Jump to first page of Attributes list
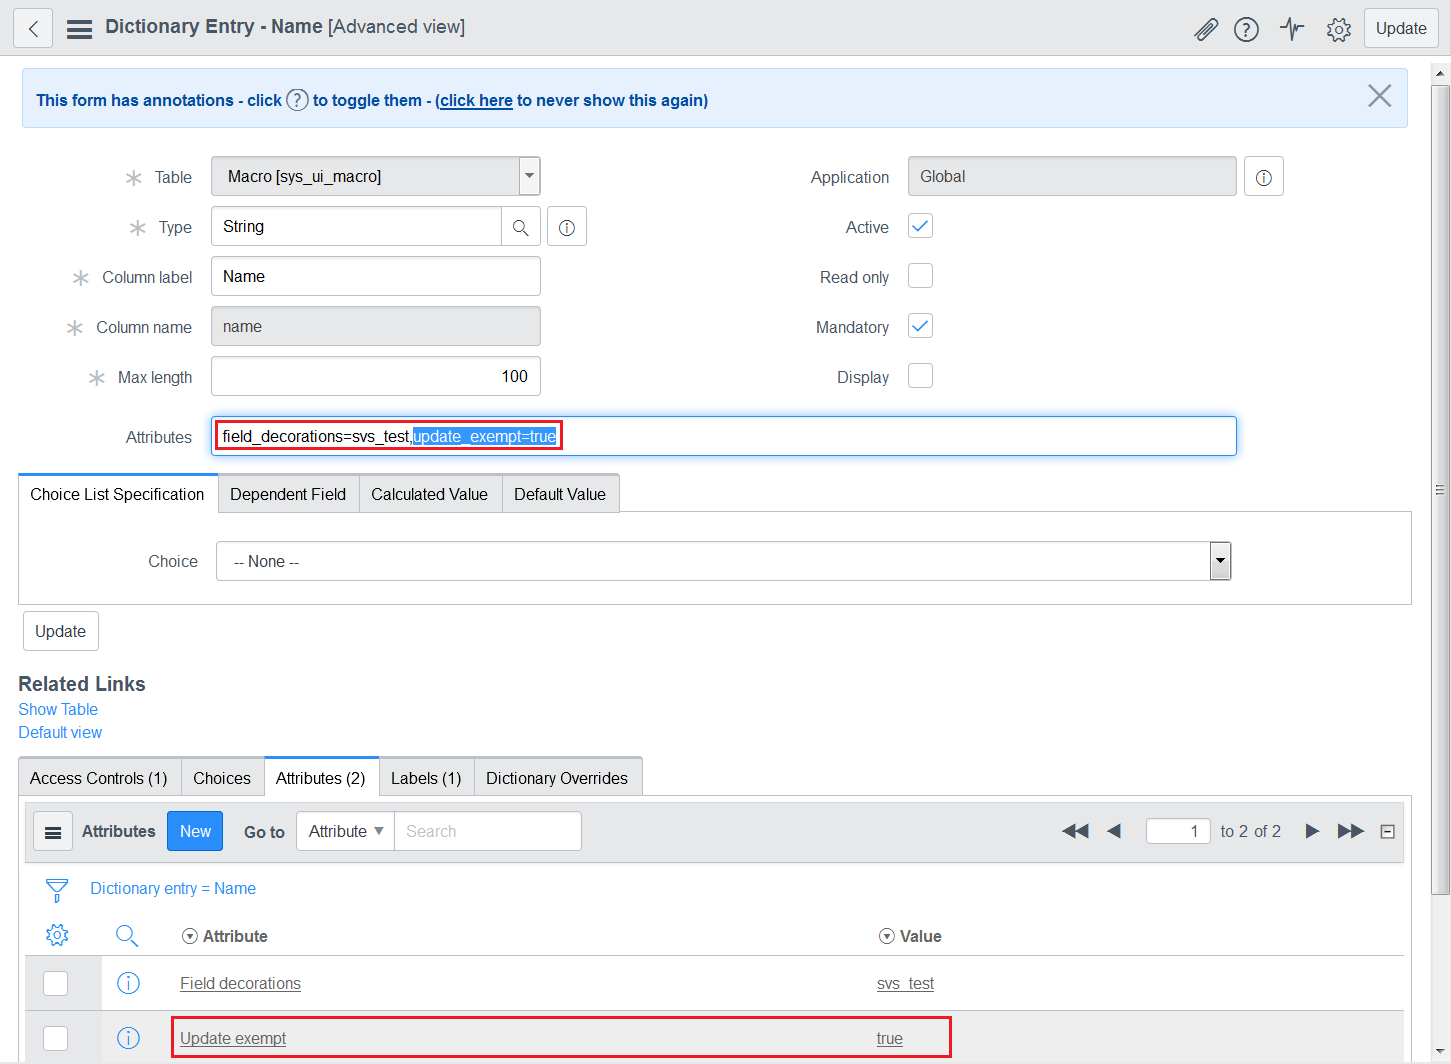The image size is (1451, 1064). (1075, 831)
